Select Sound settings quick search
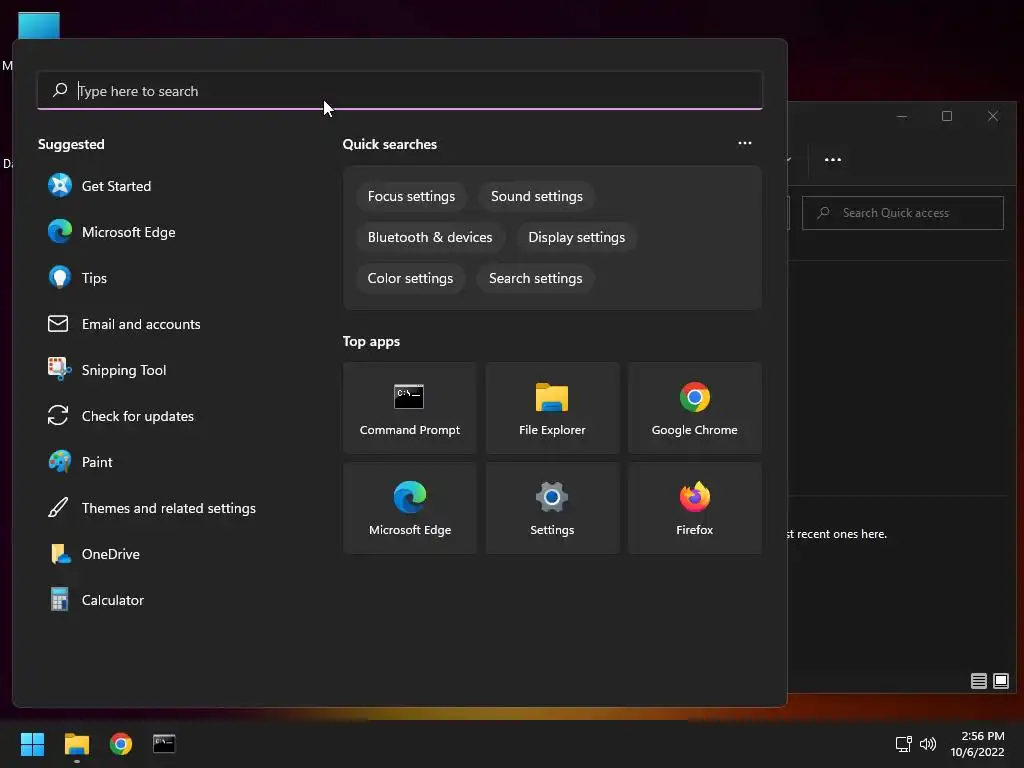The height and width of the screenshot is (768, 1024). [537, 197]
